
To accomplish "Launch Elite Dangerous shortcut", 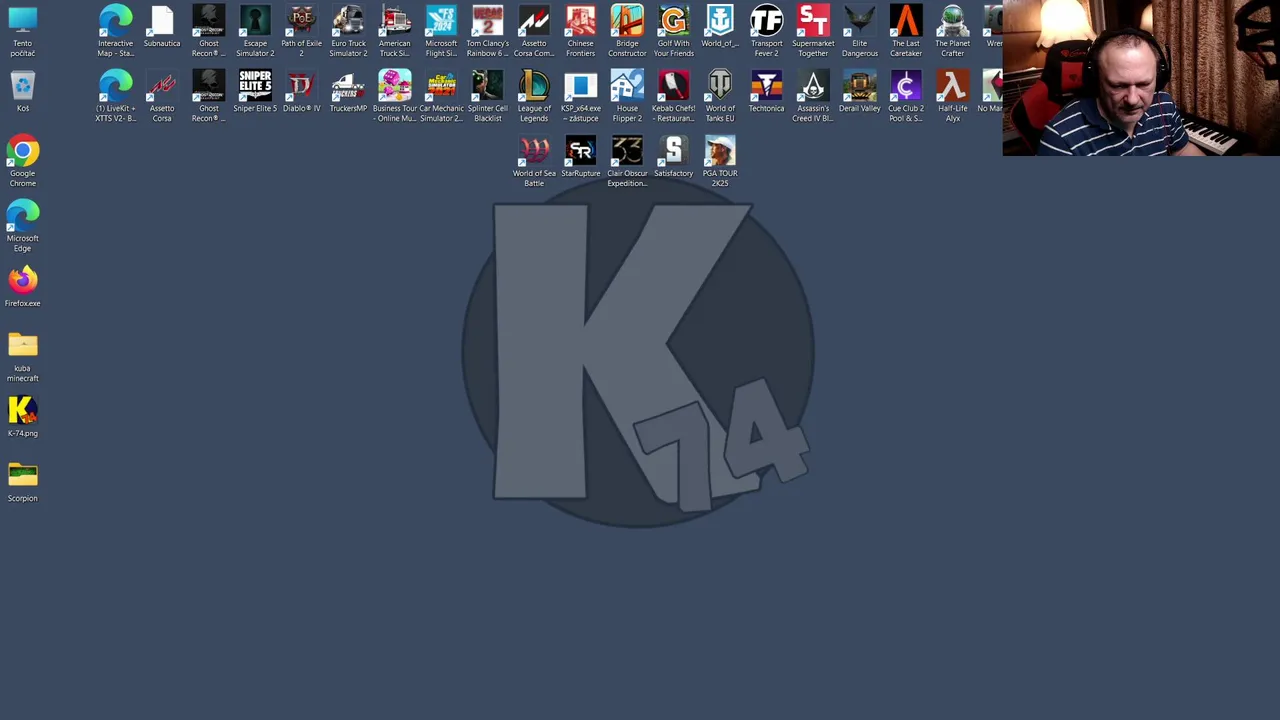I will pos(859,30).
